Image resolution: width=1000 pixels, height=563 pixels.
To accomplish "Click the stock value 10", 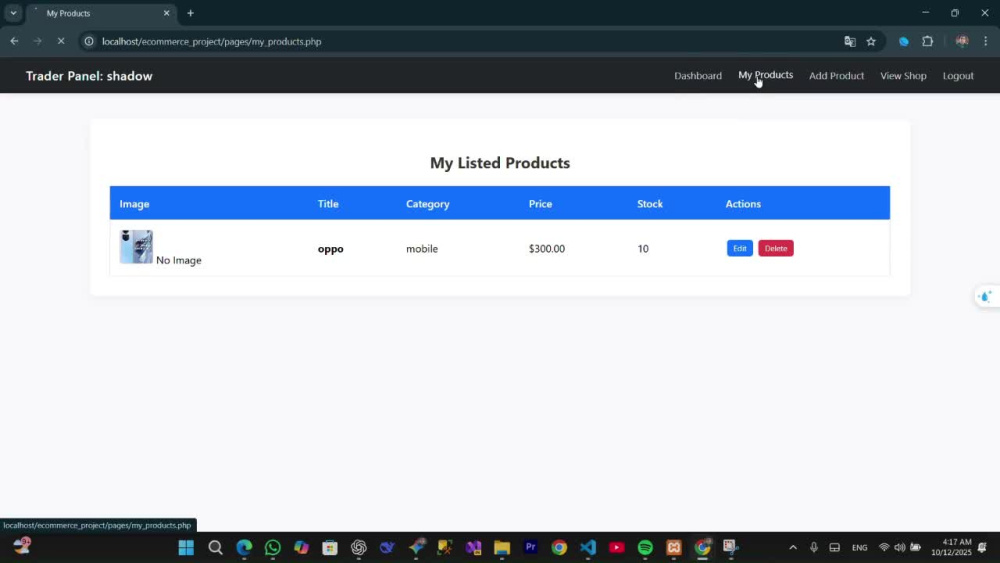I will click(x=643, y=249).
